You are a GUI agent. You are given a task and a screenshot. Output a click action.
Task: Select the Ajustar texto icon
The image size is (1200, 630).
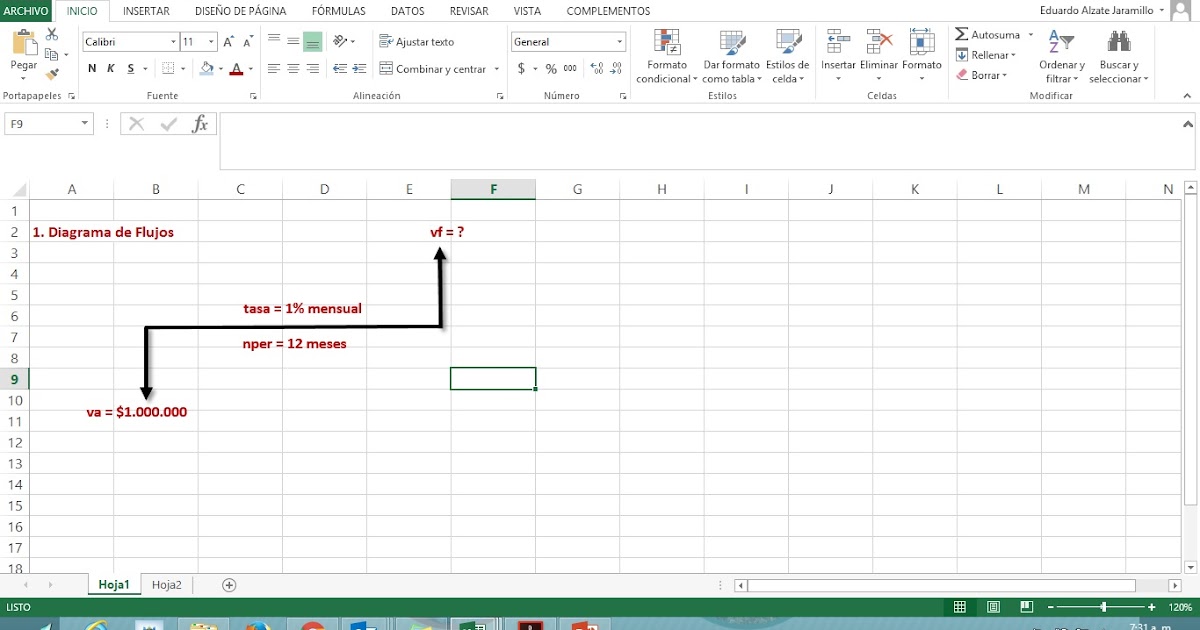point(387,41)
